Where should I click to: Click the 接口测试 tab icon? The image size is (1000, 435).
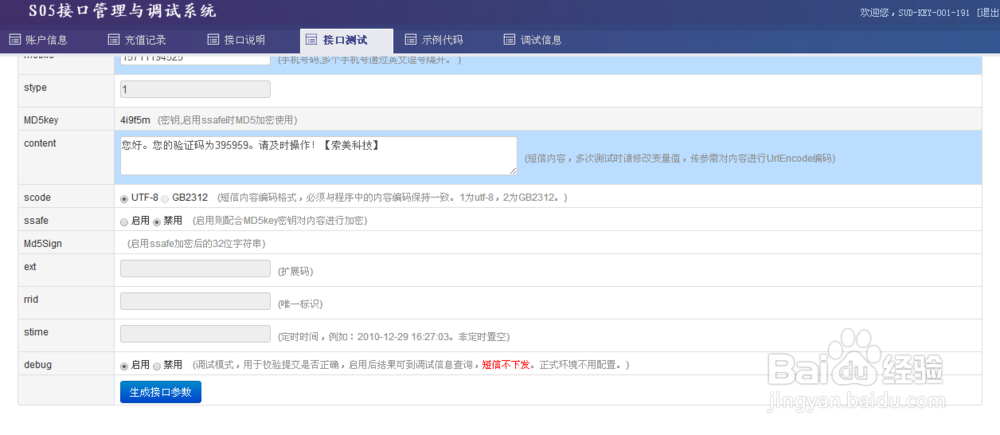pyautogui.click(x=312, y=40)
